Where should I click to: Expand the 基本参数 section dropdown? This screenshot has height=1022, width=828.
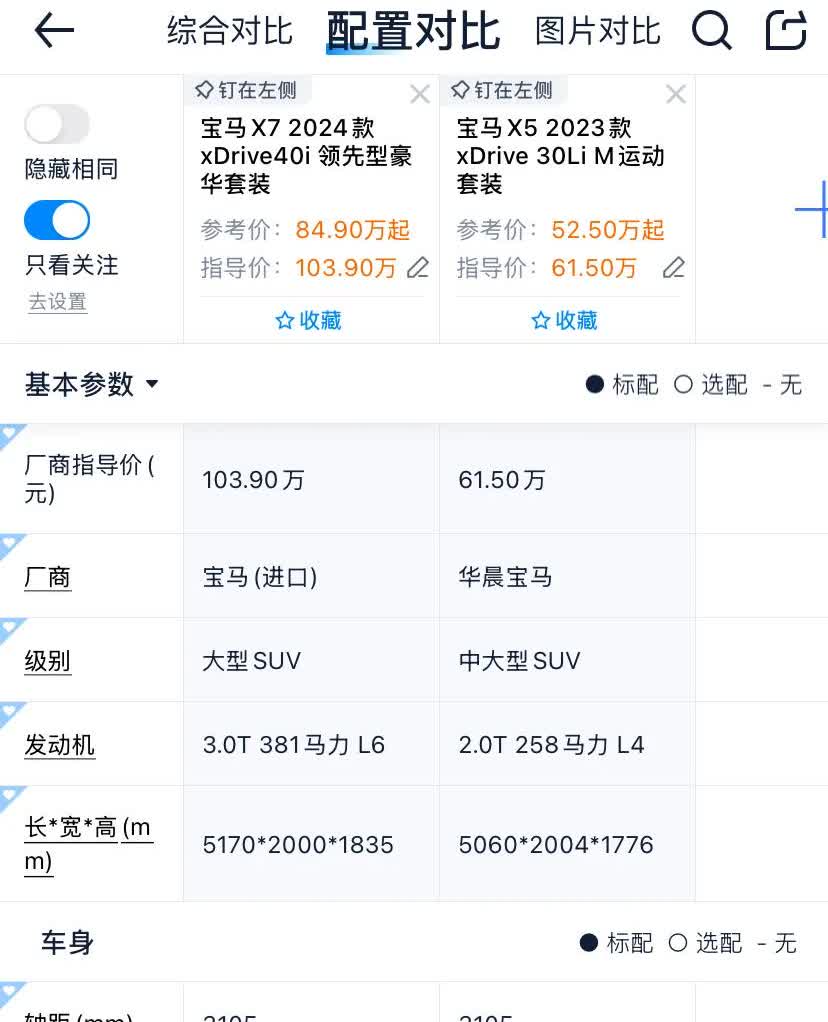pyautogui.click(x=91, y=384)
